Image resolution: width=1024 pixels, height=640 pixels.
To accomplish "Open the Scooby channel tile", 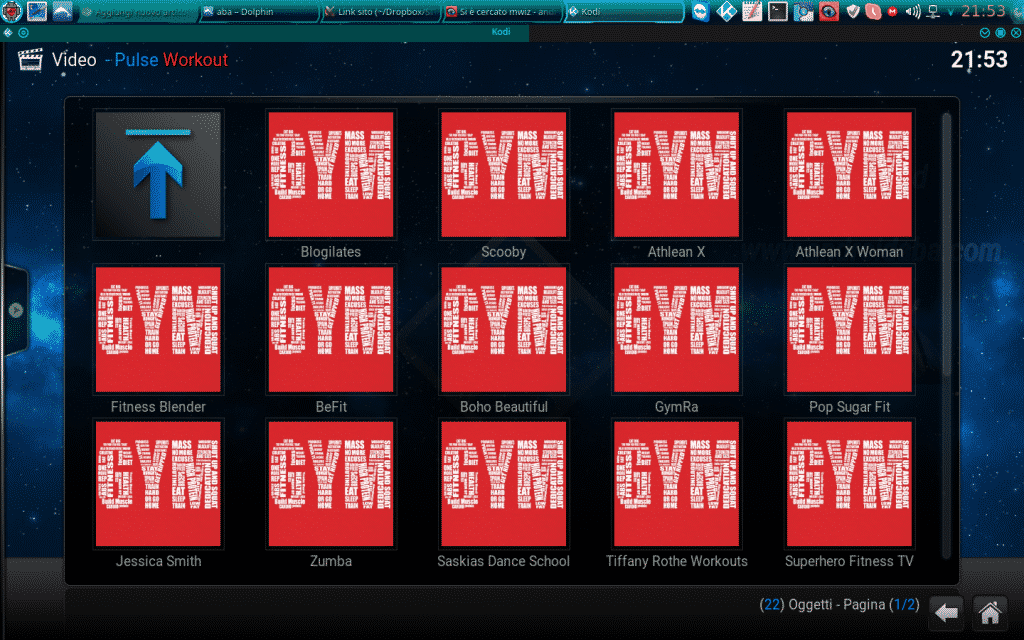I will 504,174.
